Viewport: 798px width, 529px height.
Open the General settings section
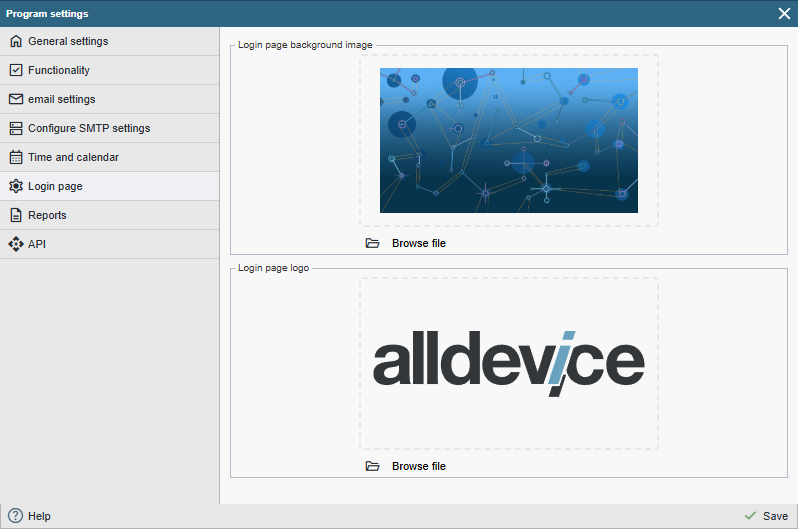coord(109,41)
